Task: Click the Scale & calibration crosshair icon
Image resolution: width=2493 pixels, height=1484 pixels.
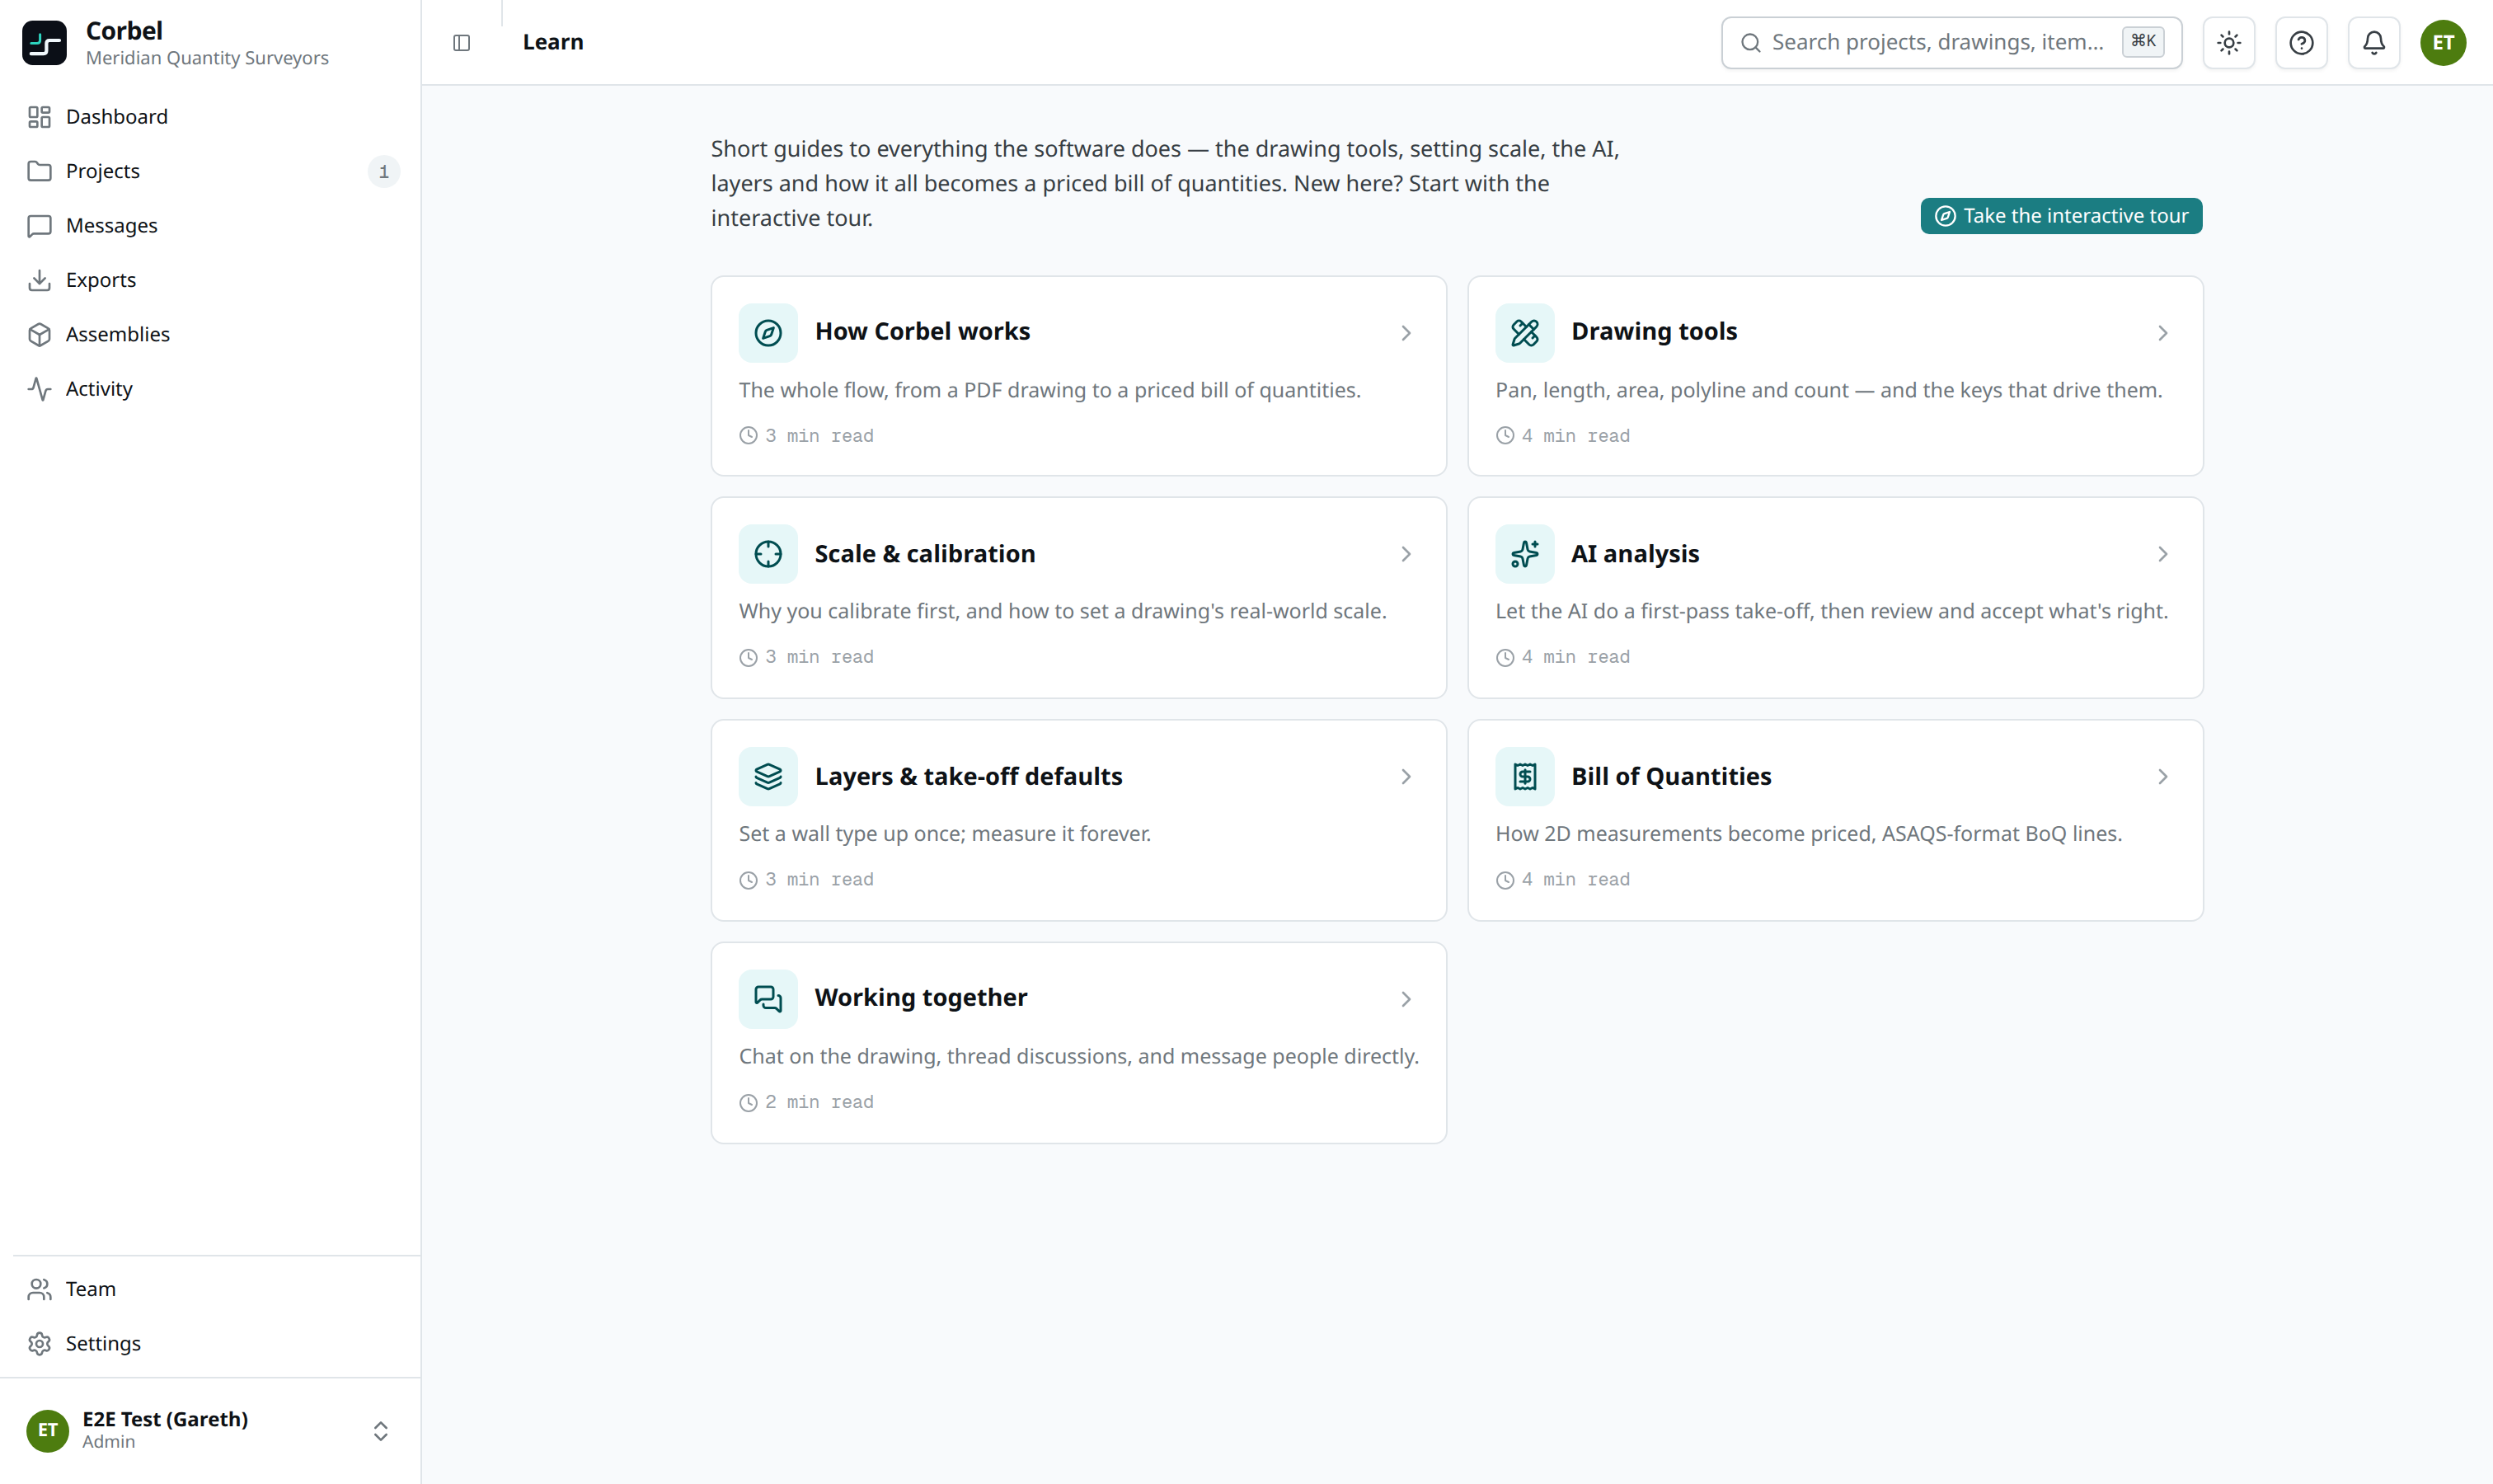Action: (768, 554)
